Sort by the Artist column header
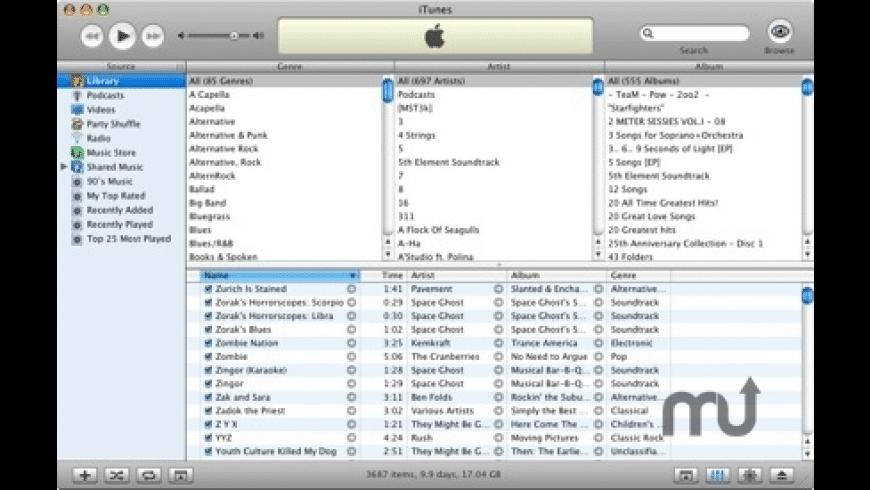This screenshot has width=870, height=490. (457, 275)
